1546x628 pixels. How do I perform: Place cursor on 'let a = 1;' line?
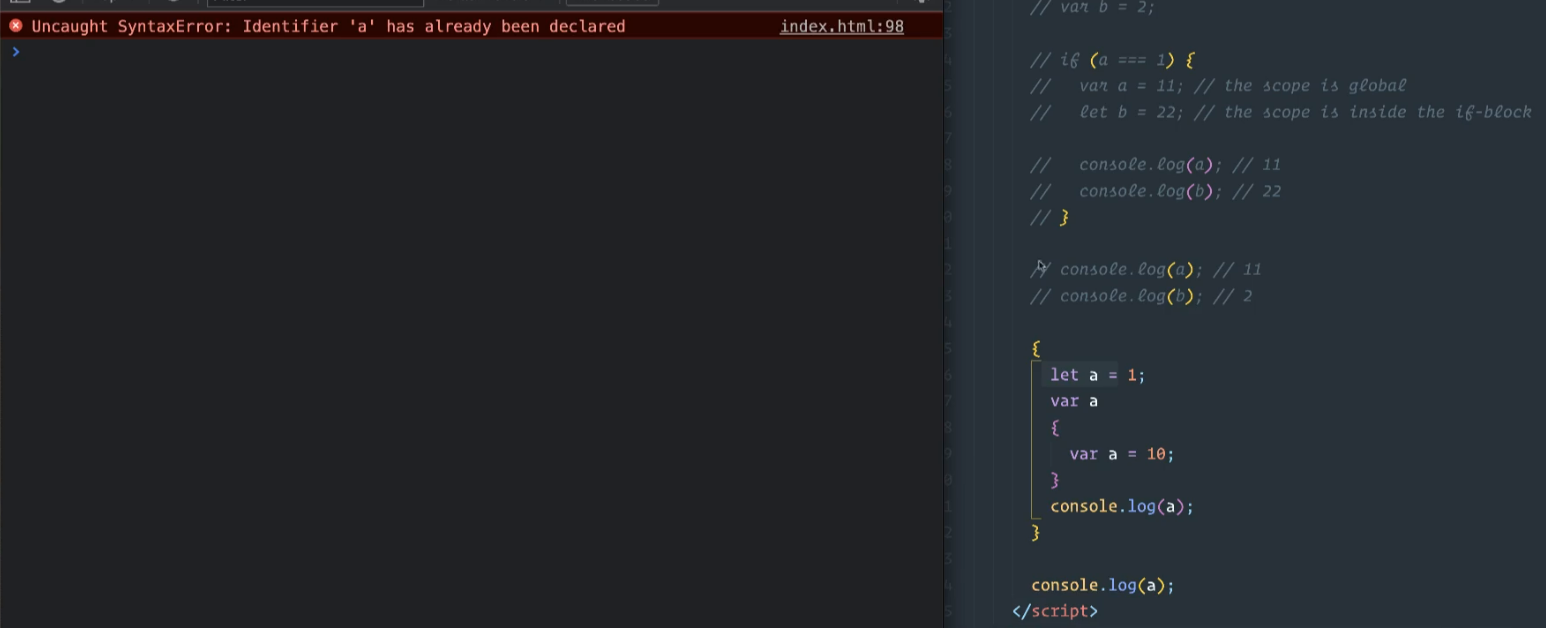1097,375
